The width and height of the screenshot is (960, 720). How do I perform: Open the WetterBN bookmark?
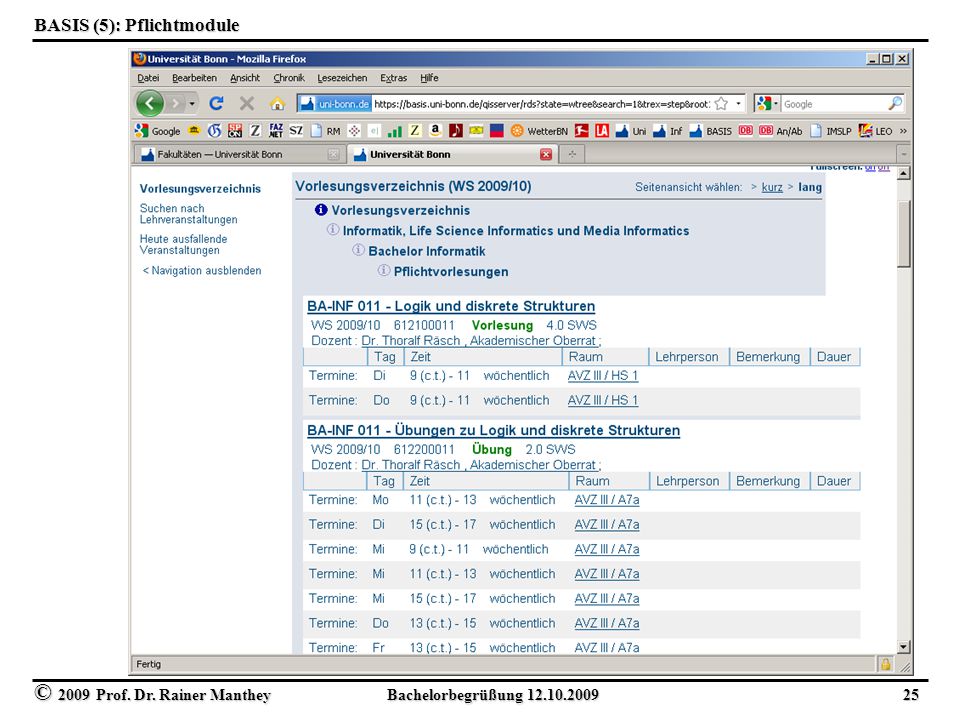click(539, 131)
